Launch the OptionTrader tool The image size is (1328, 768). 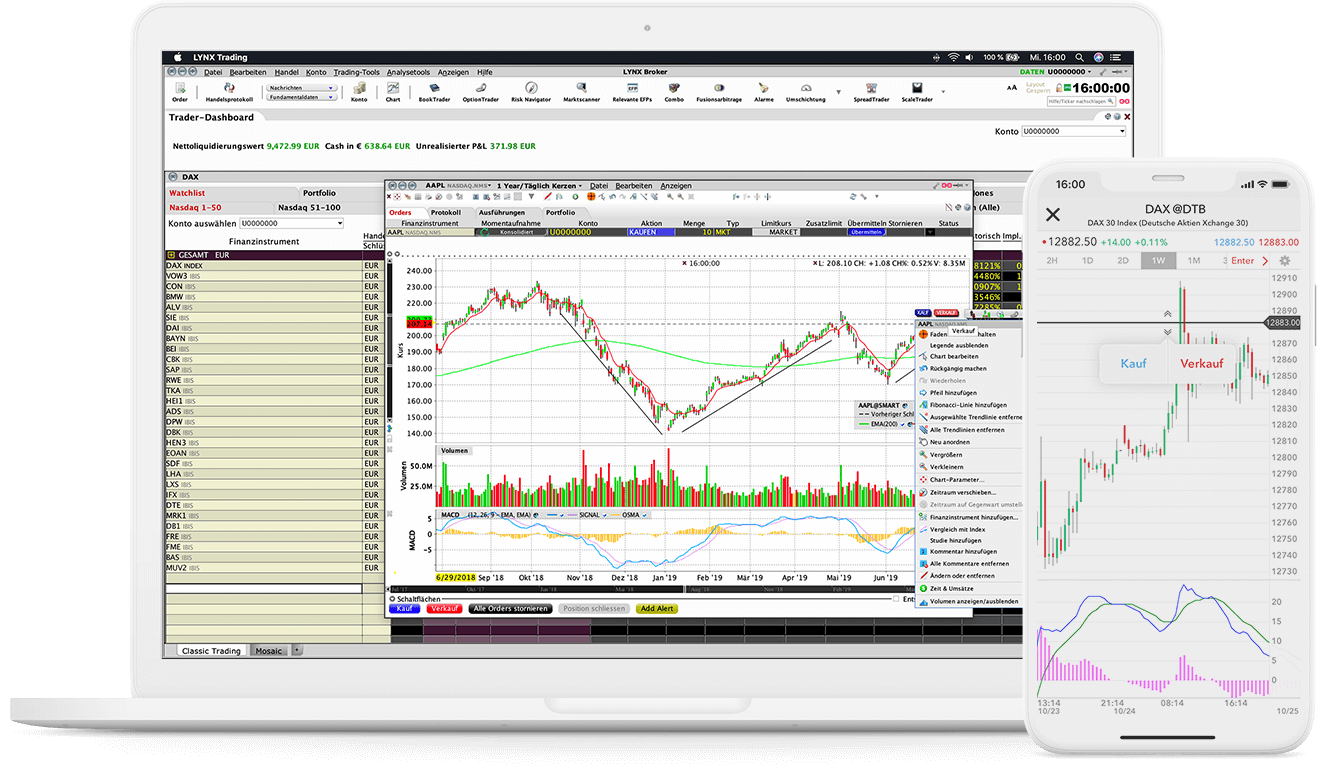pos(480,91)
